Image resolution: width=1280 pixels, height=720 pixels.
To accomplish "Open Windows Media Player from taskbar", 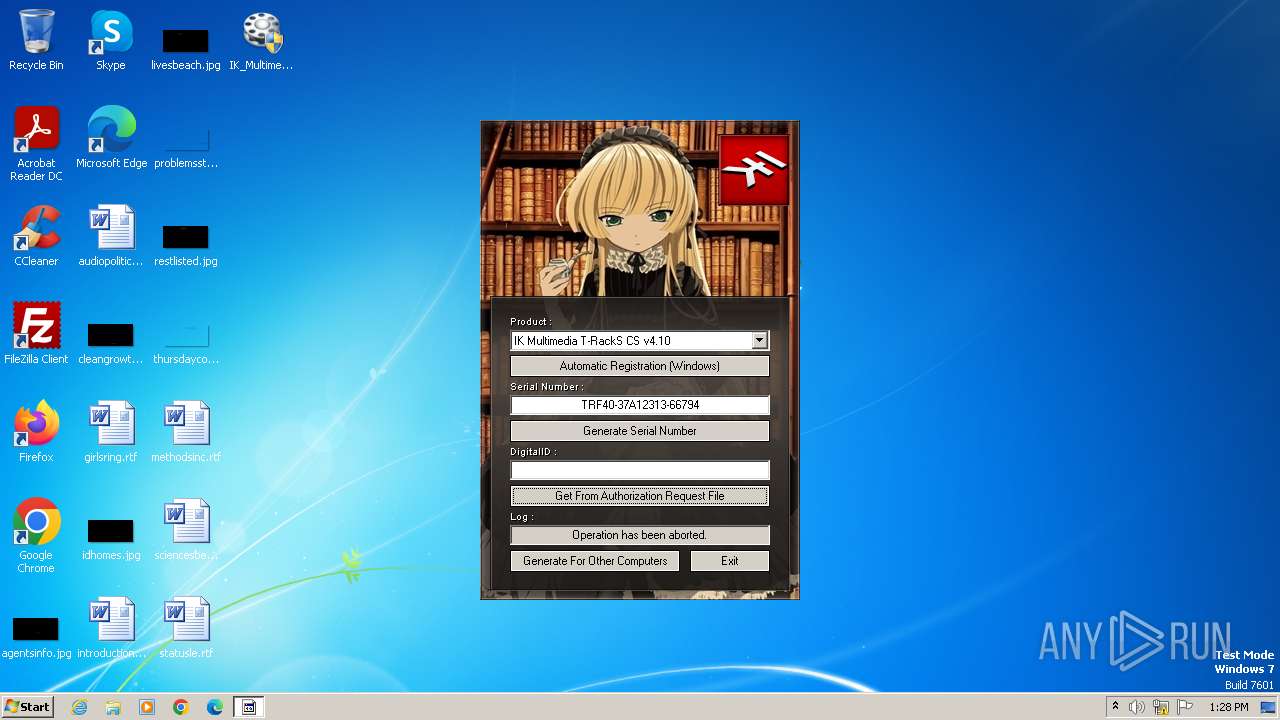I will (147, 707).
